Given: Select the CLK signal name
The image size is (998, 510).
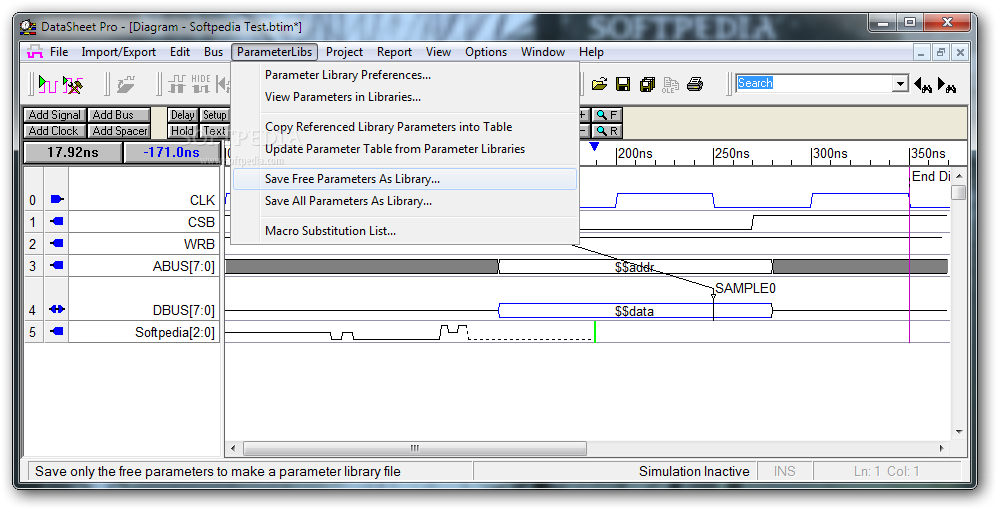Looking at the screenshot, I should coord(202,200).
